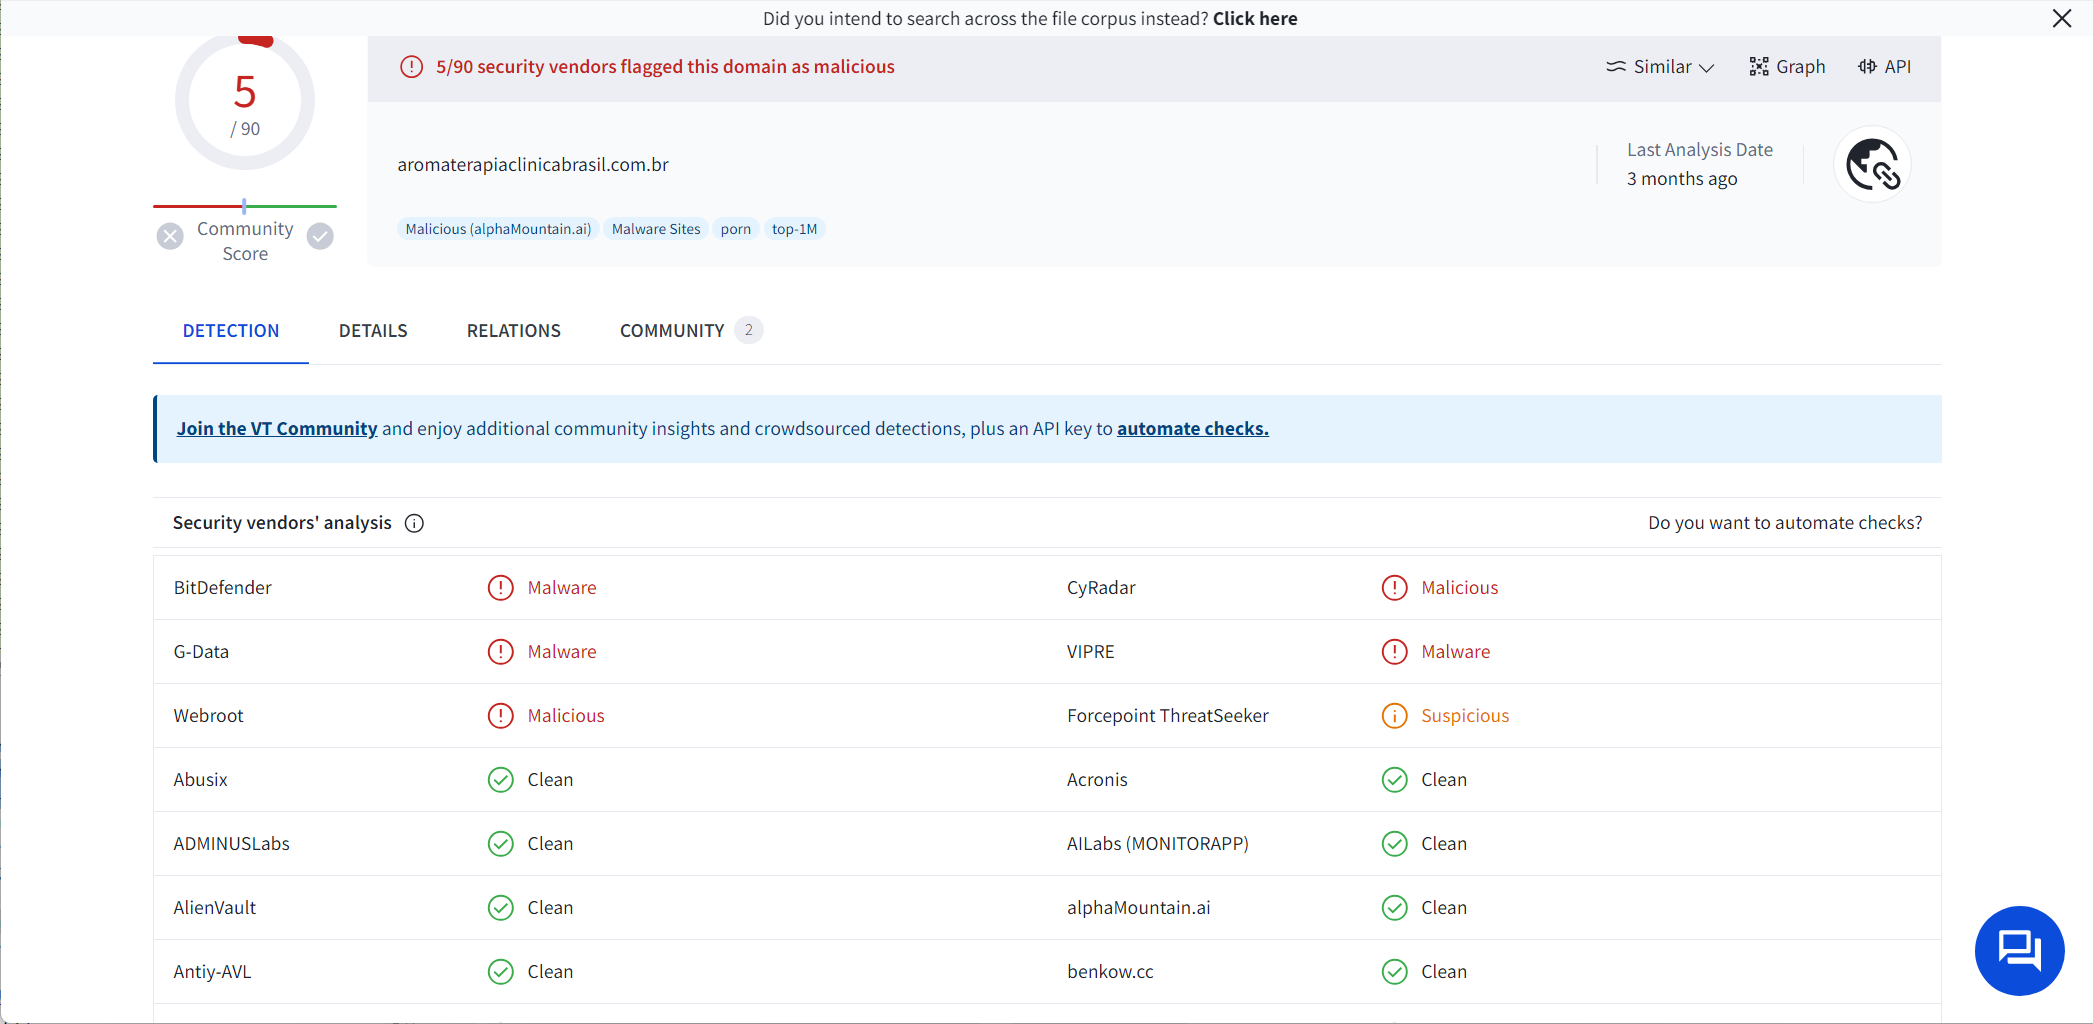Request reanalysis using the circular rescan icon
This screenshot has width=2093, height=1024.
1872,164
